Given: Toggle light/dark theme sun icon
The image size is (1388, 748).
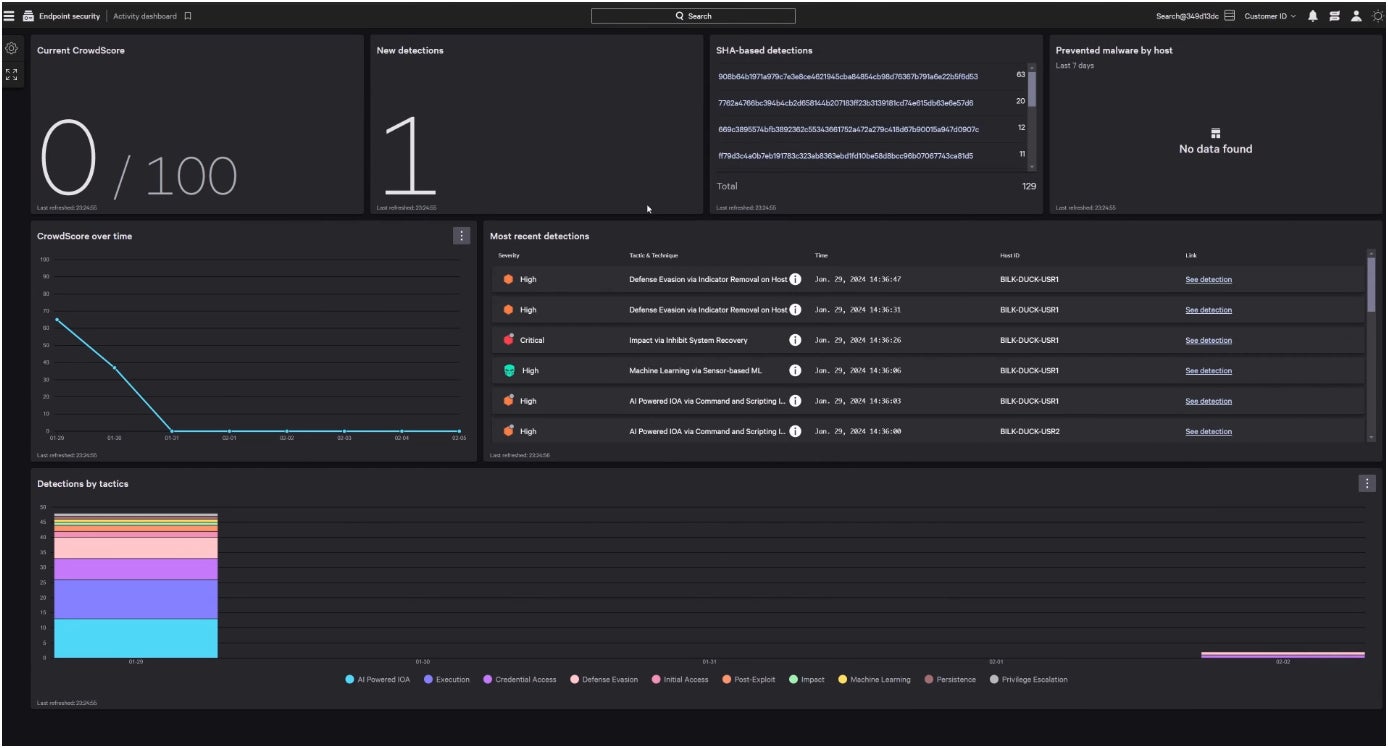Looking at the screenshot, I should 1377,16.
